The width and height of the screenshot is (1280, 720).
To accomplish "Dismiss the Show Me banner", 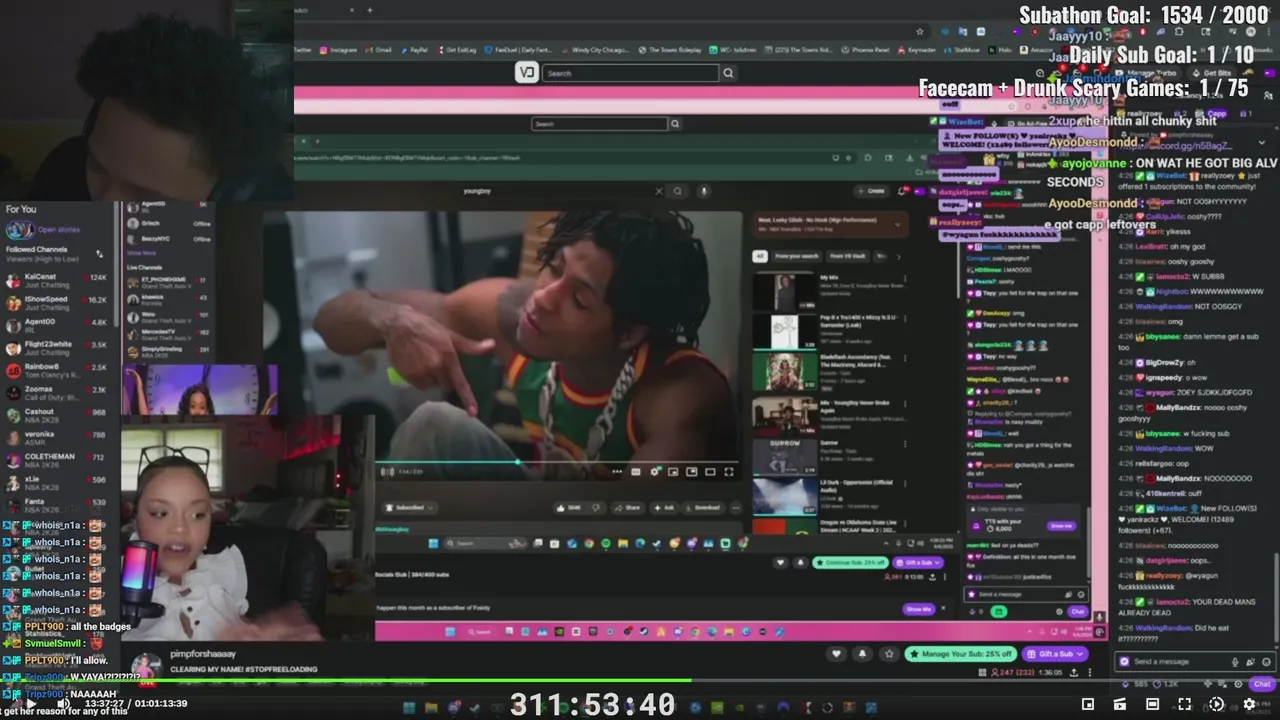I will [x=942, y=608].
